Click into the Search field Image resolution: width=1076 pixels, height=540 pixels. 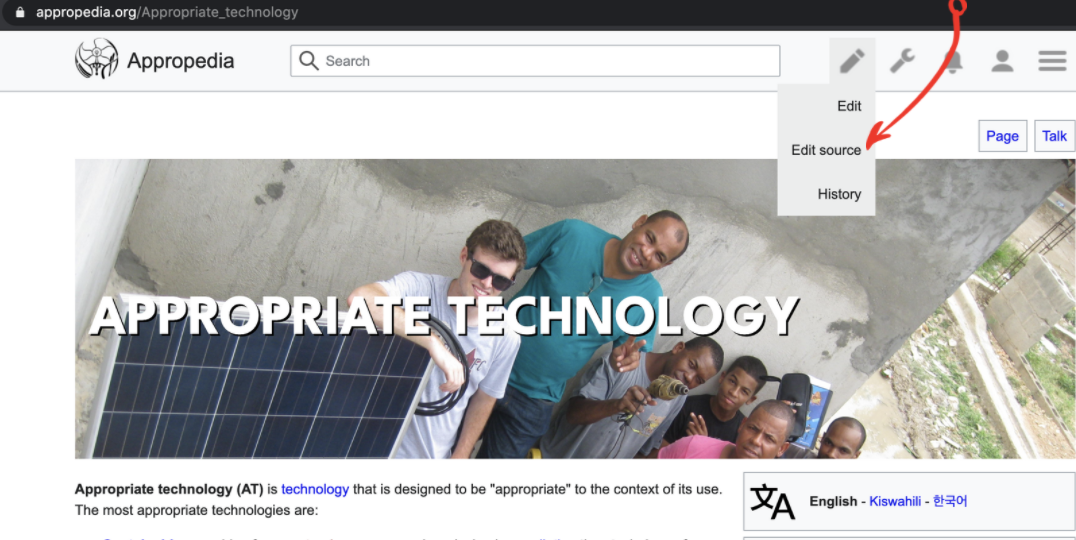pos(535,61)
